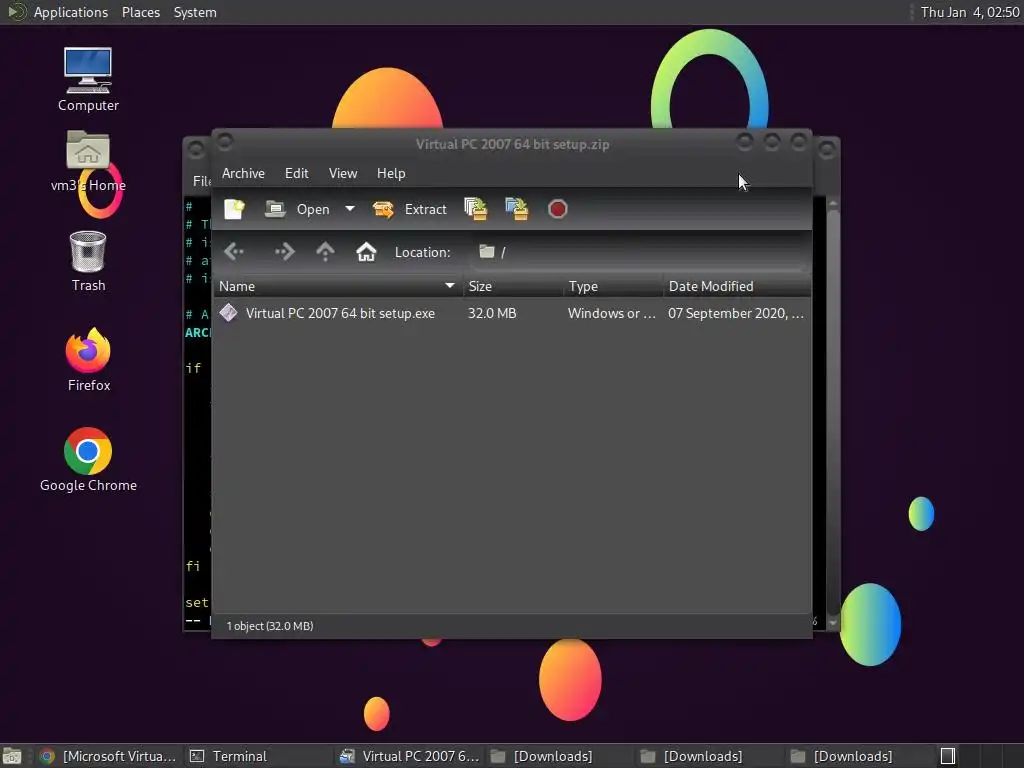Go to archive home location icon
Viewport: 1024px width, 768px height.
click(x=366, y=251)
